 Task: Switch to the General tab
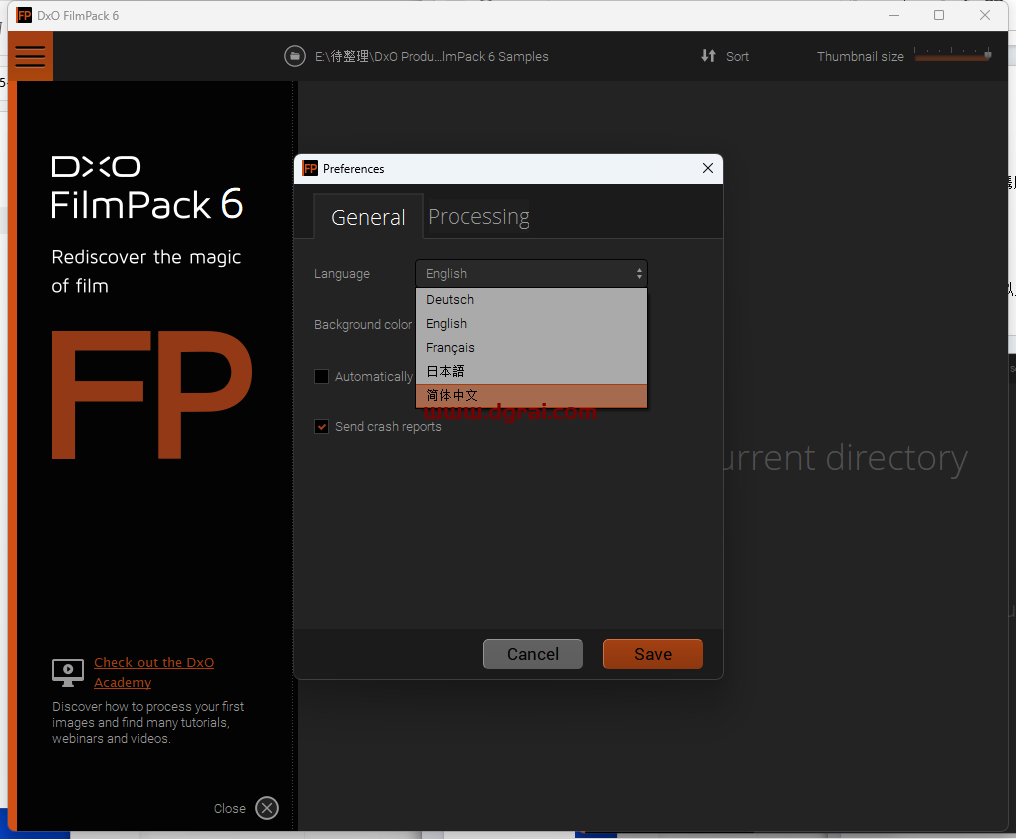tap(368, 217)
